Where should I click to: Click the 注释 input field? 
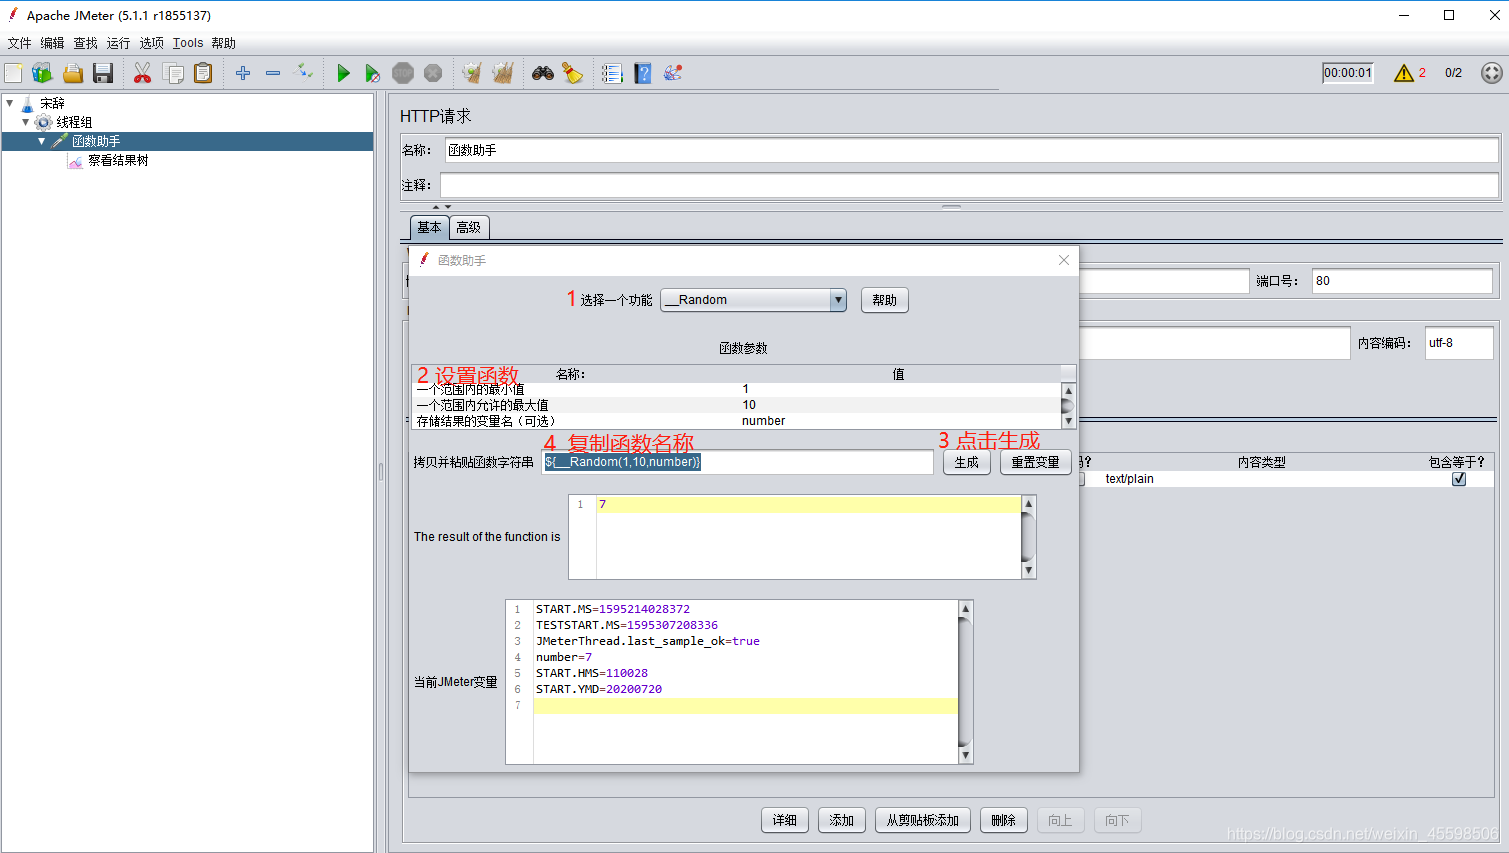tap(969, 185)
